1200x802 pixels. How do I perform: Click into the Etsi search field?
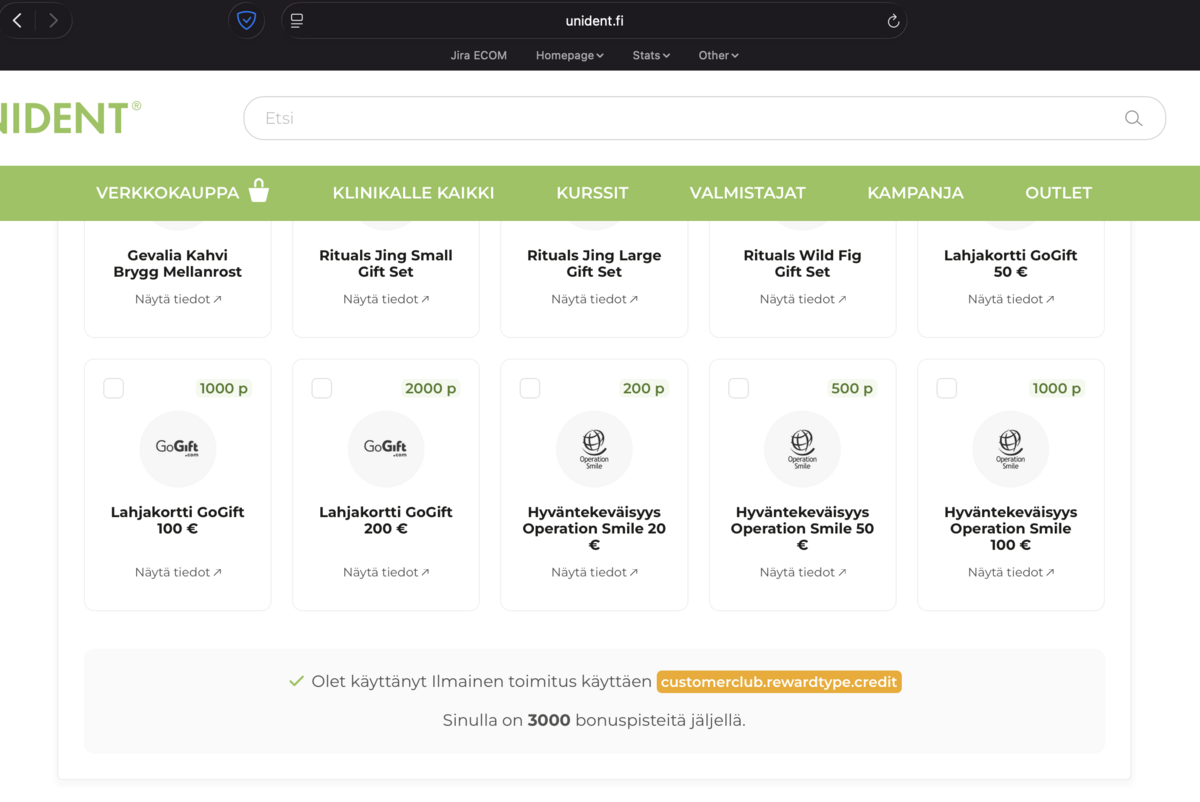pyautogui.click(x=680, y=118)
